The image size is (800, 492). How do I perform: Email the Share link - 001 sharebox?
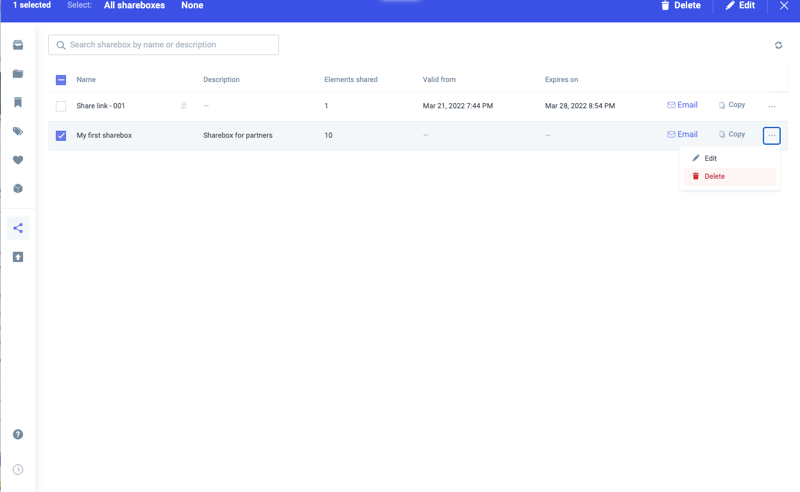pyautogui.click(x=682, y=105)
